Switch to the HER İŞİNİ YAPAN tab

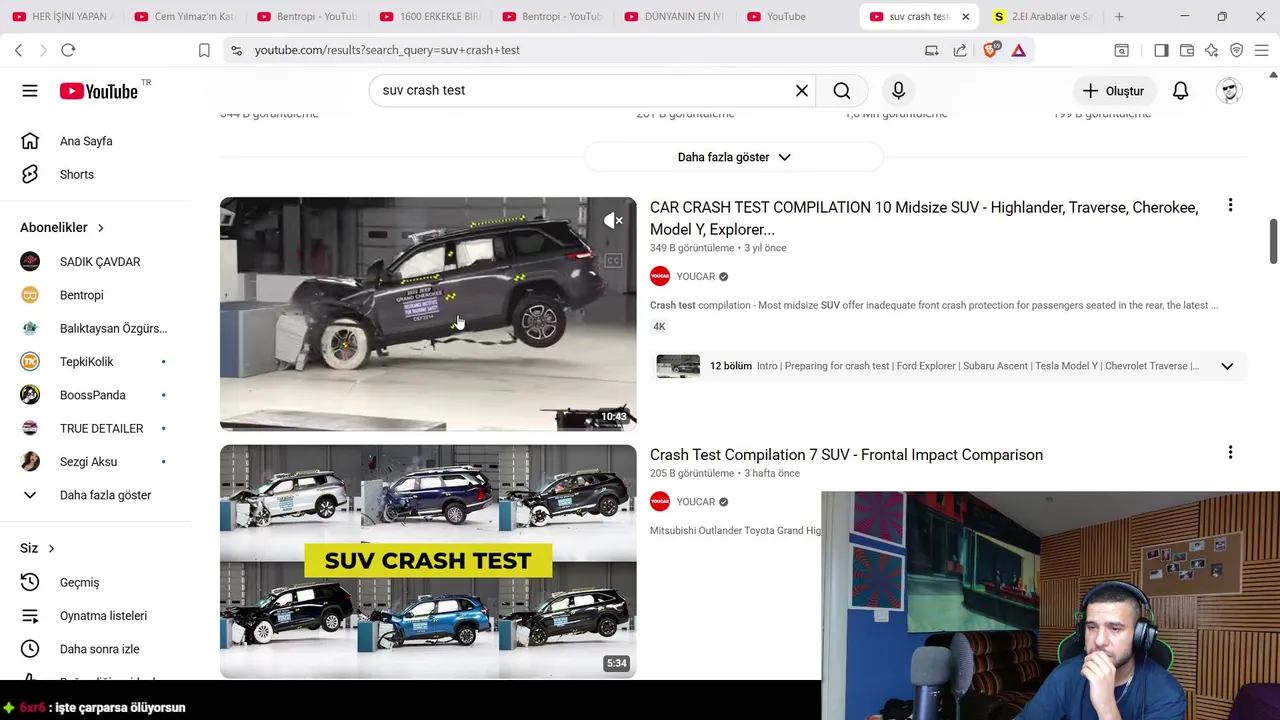click(61, 17)
